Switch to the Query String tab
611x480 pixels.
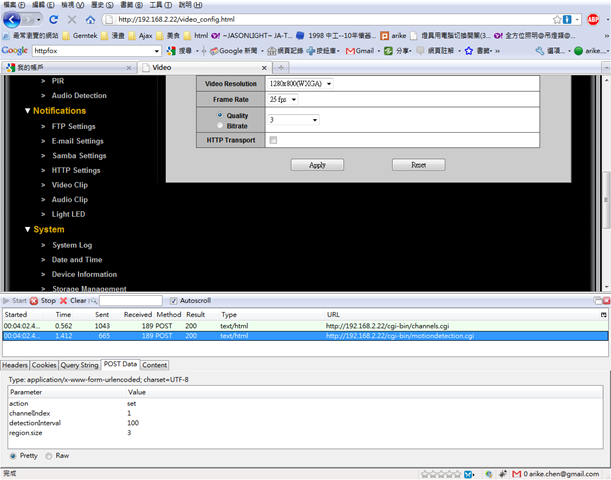pyautogui.click(x=79, y=365)
